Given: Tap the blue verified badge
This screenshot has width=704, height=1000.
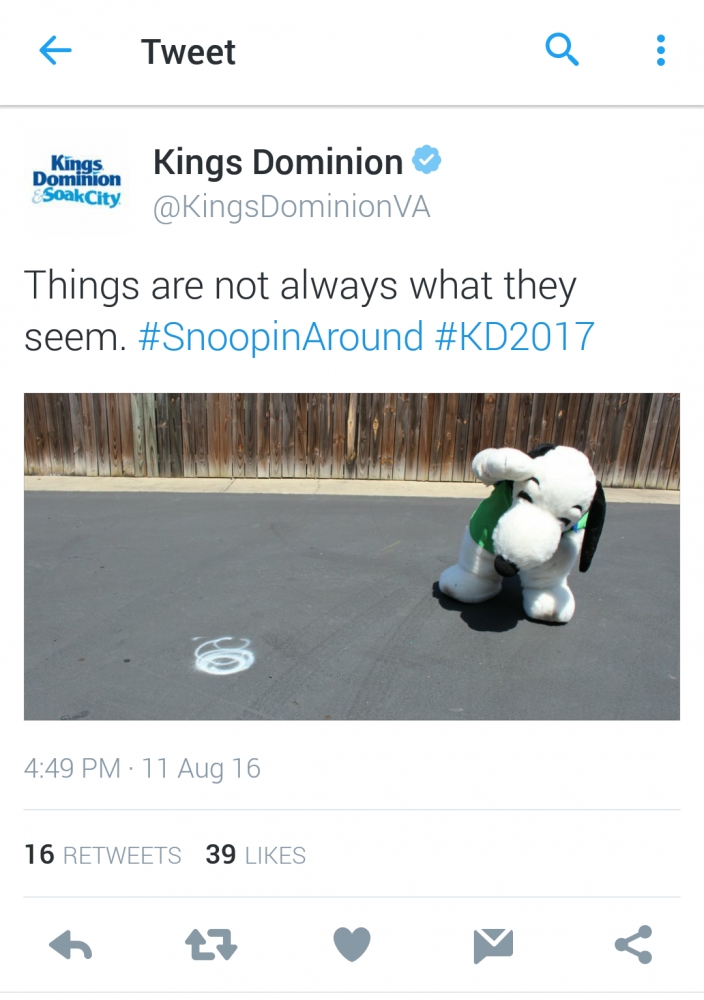Looking at the screenshot, I should click(427, 160).
